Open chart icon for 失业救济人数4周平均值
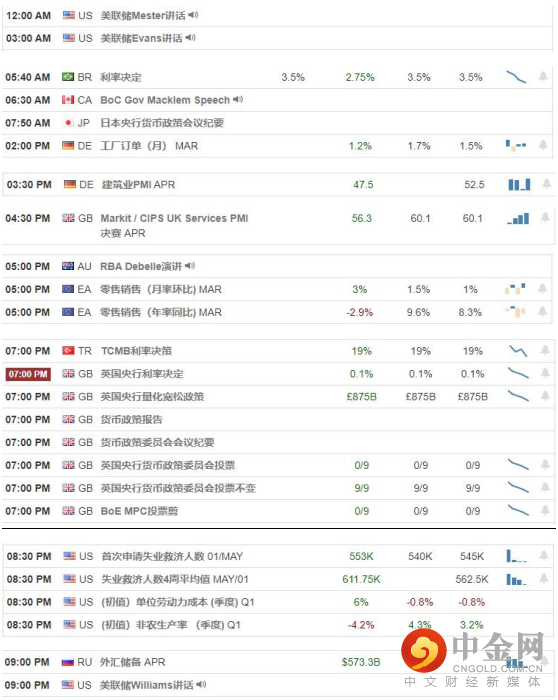Screen dimensions: 558x700 pyautogui.click(x=517, y=579)
